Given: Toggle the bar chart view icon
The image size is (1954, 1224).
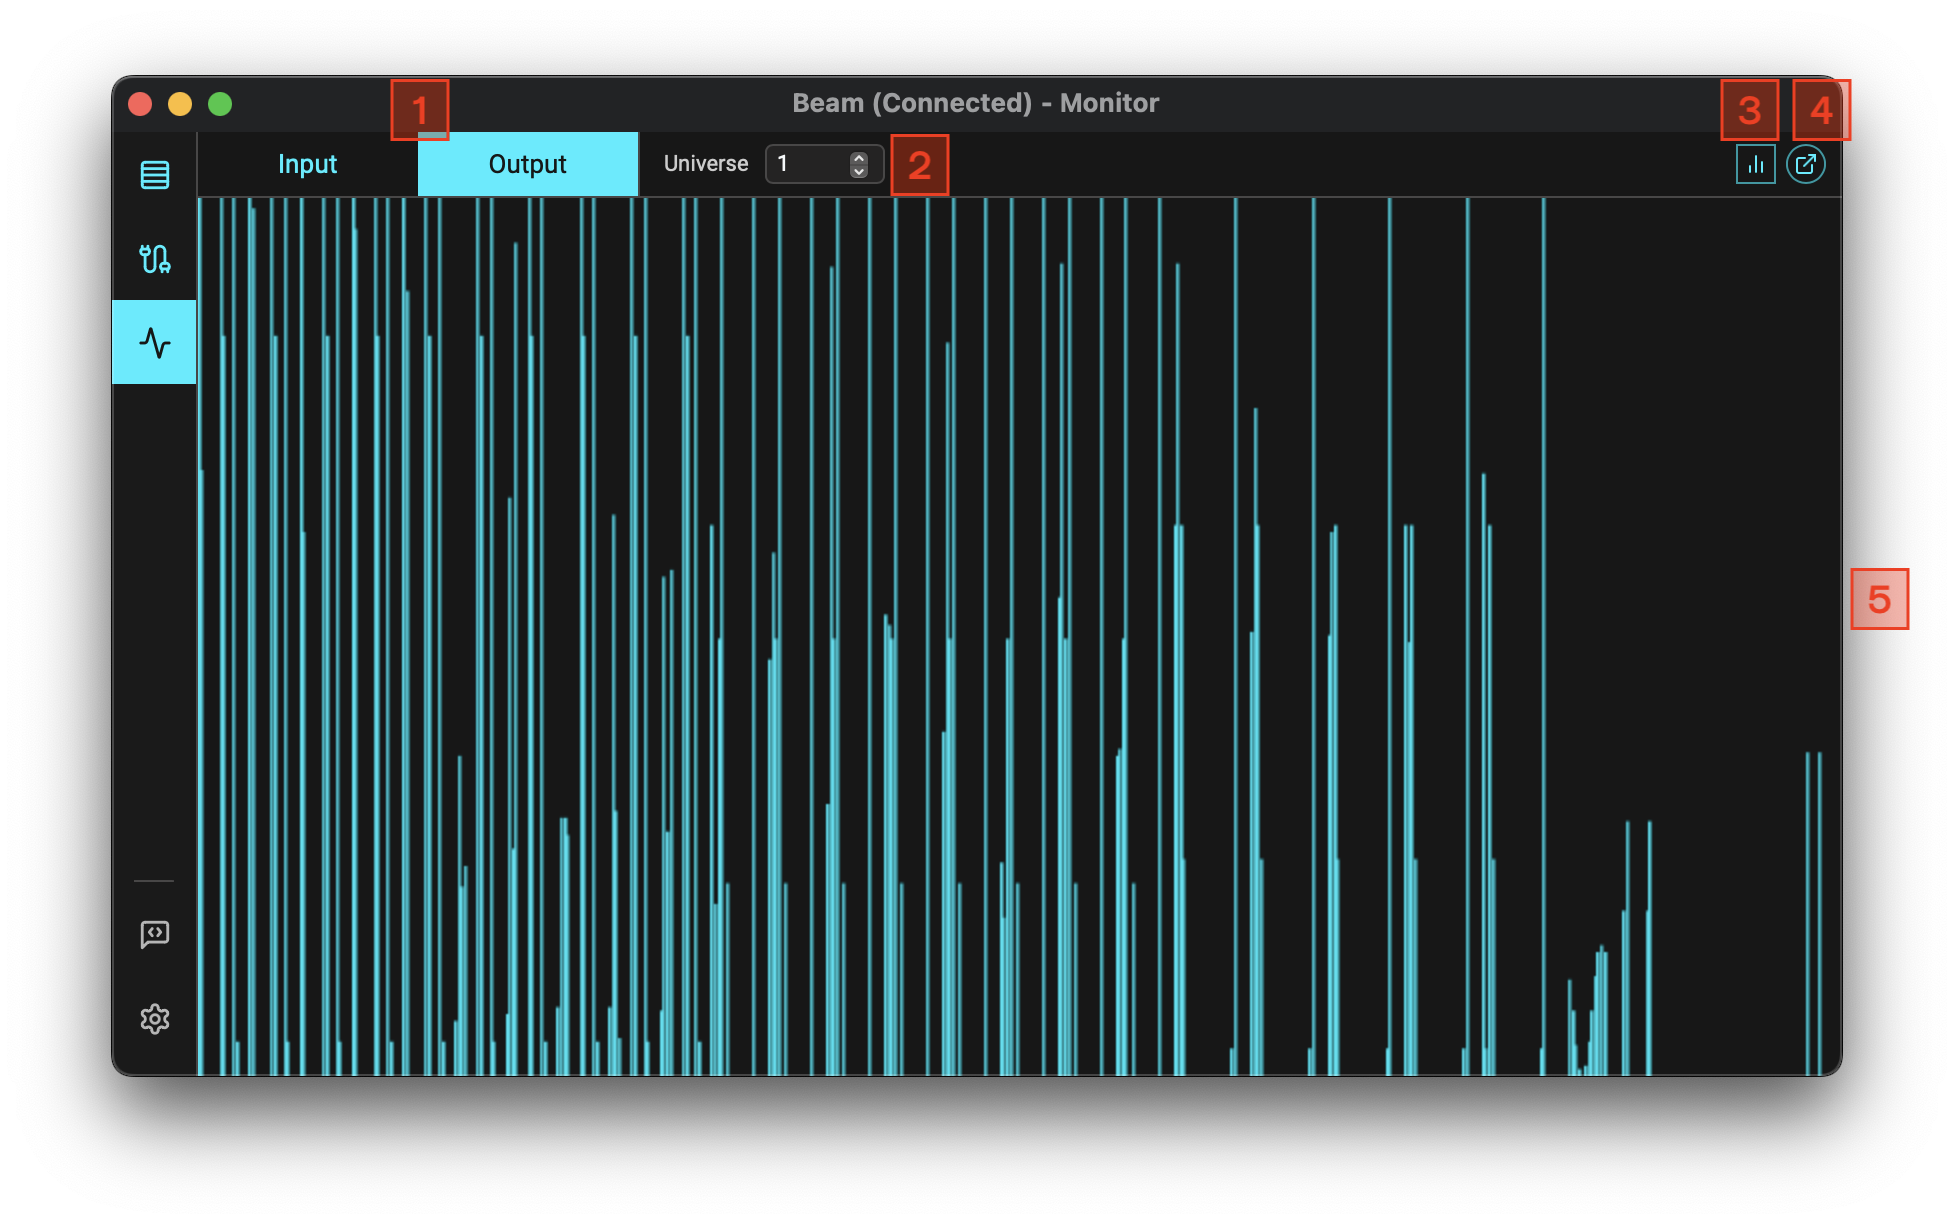Looking at the screenshot, I should (x=1755, y=165).
